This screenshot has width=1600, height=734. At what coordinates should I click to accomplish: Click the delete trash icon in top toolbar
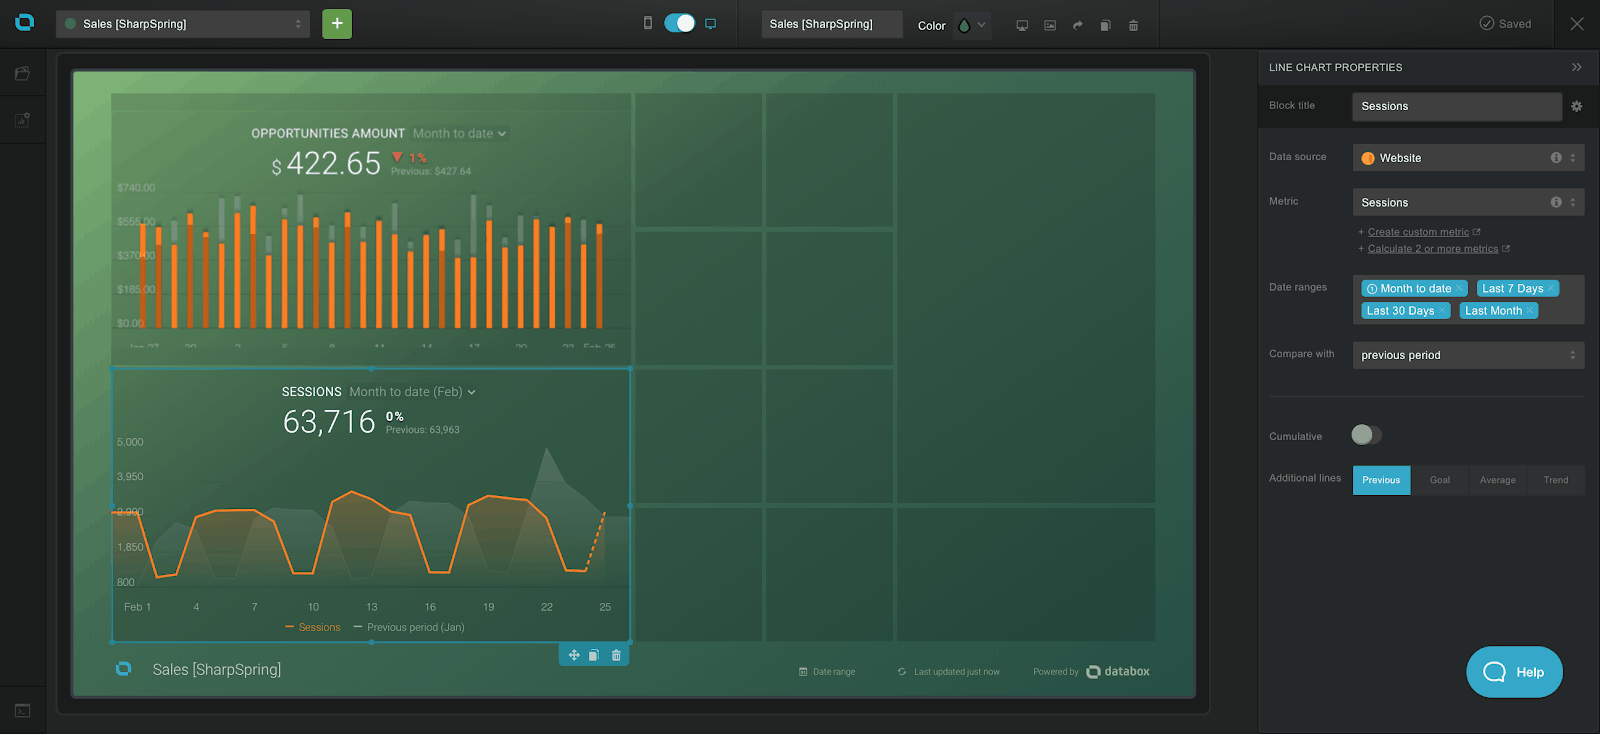click(1133, 25)
